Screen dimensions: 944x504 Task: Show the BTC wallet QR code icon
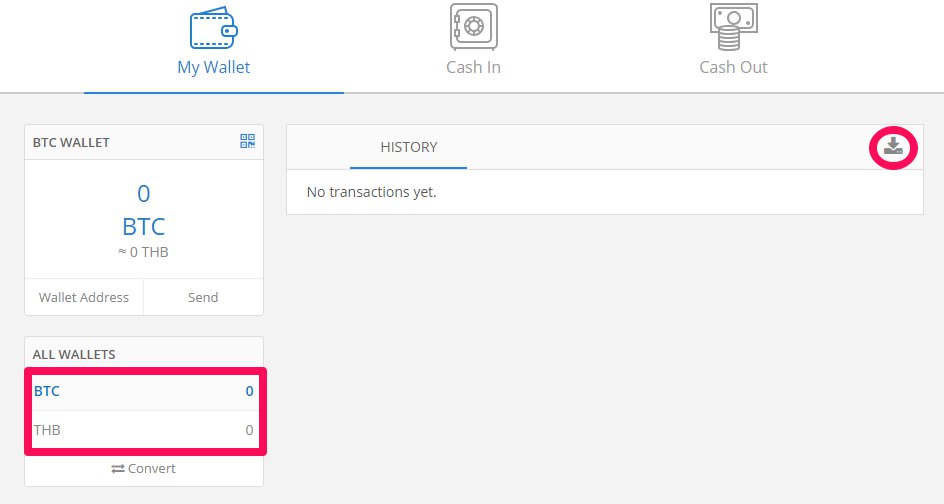point(247,141)
